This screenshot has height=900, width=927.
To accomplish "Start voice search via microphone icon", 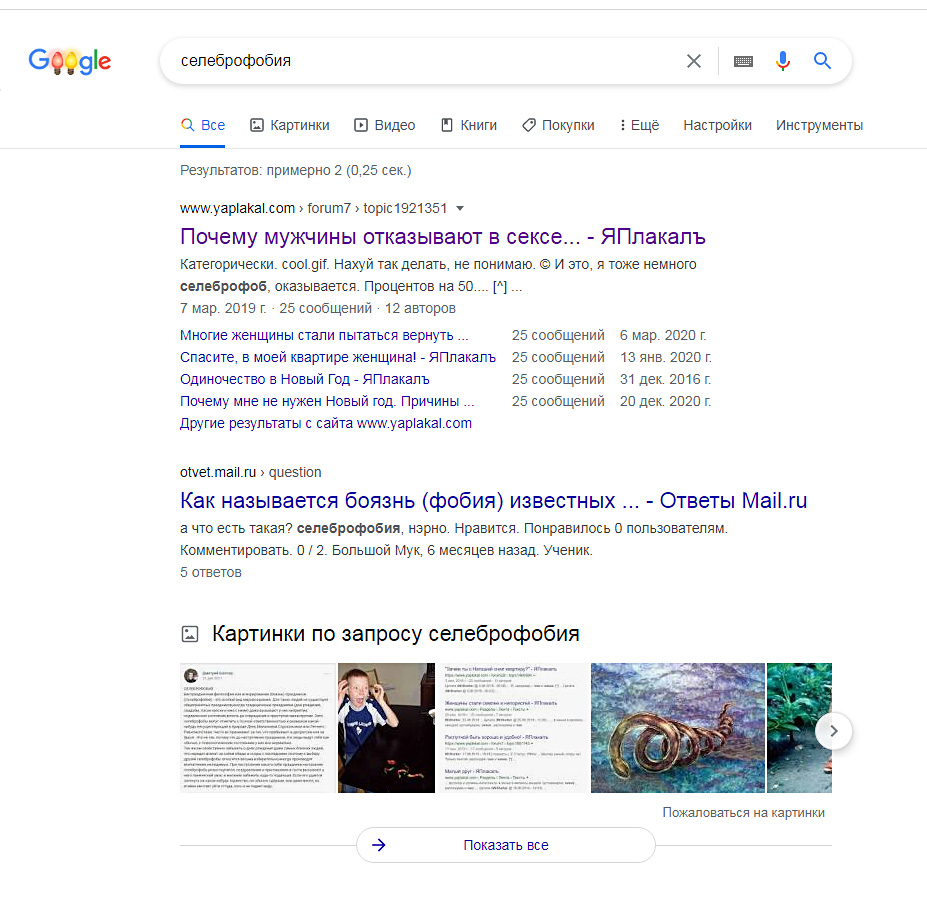I will [x=783, y=61].
